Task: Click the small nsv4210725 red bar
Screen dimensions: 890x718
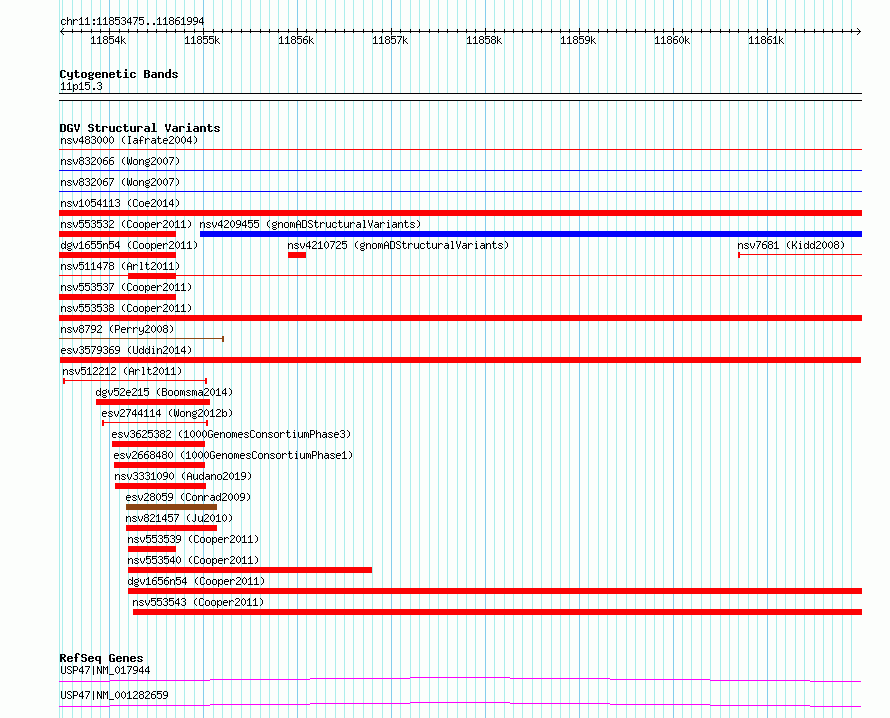Action: 297,255
